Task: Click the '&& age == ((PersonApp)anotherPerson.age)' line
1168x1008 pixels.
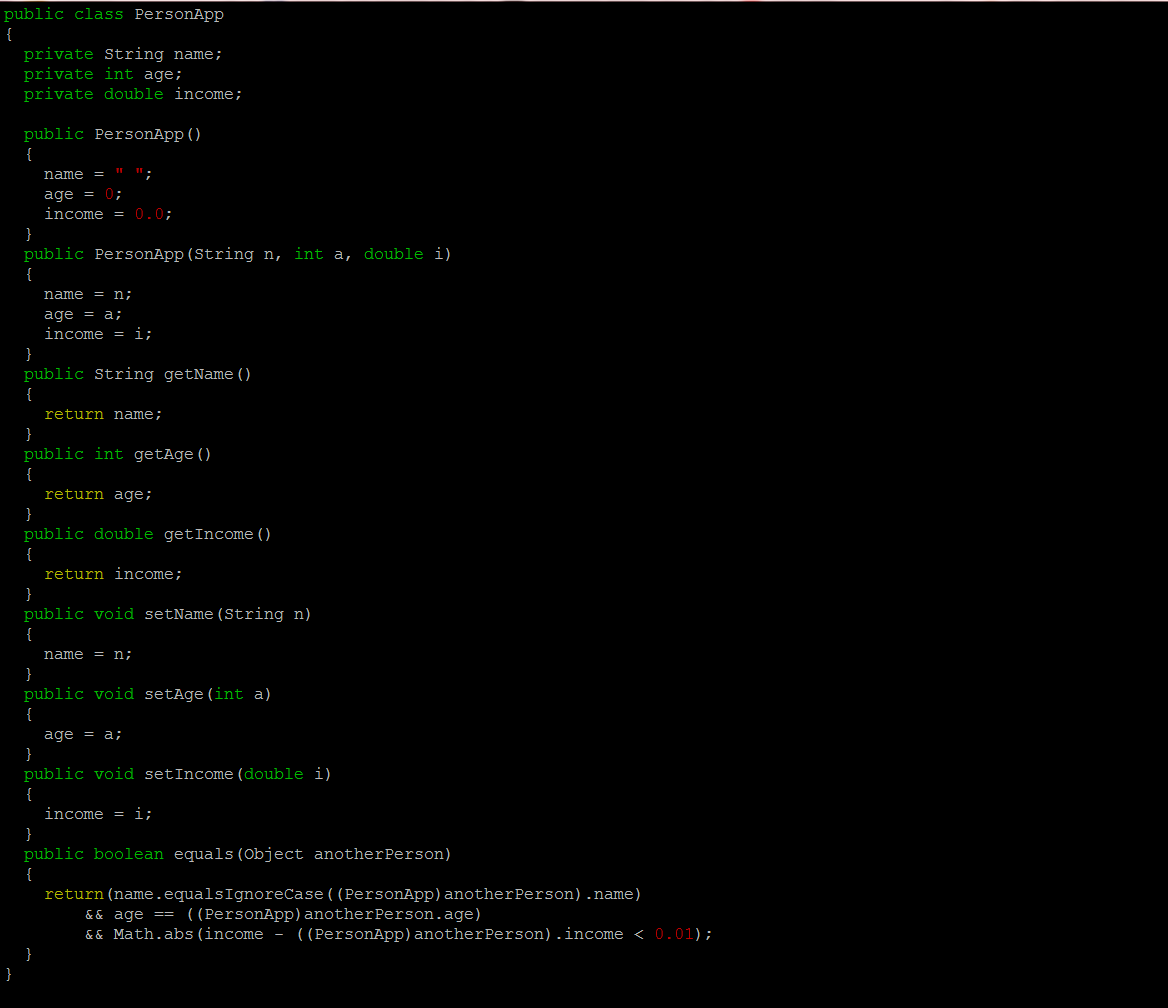Action: (283, 914)
